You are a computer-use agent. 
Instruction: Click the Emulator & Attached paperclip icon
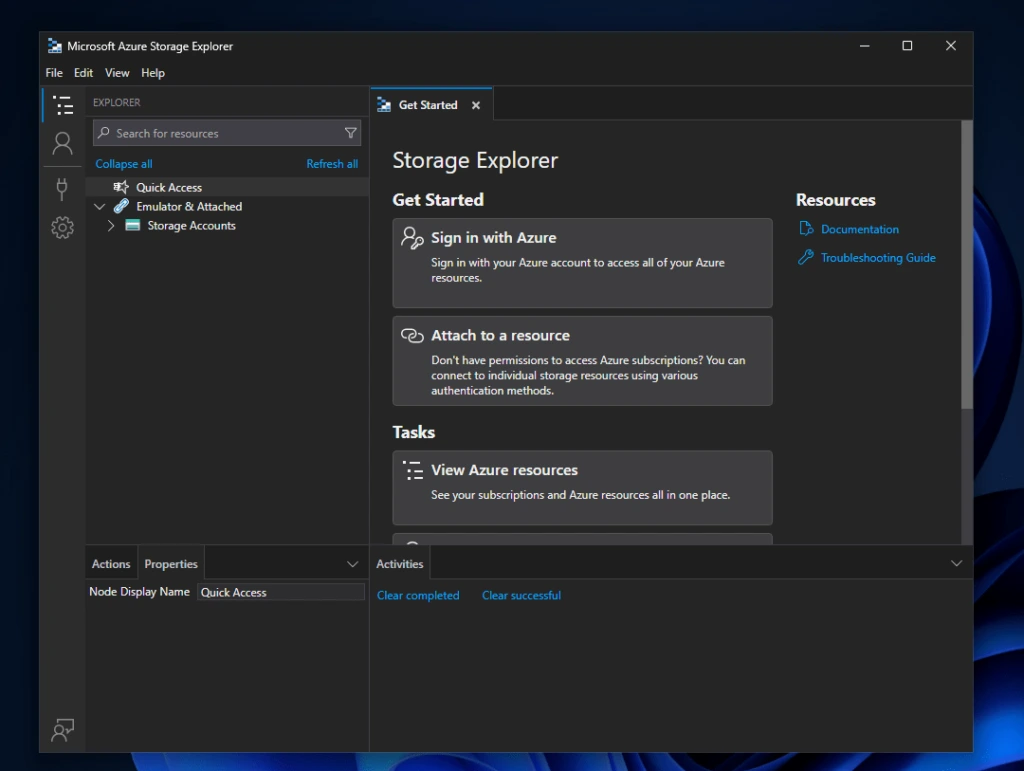point(121,206)
